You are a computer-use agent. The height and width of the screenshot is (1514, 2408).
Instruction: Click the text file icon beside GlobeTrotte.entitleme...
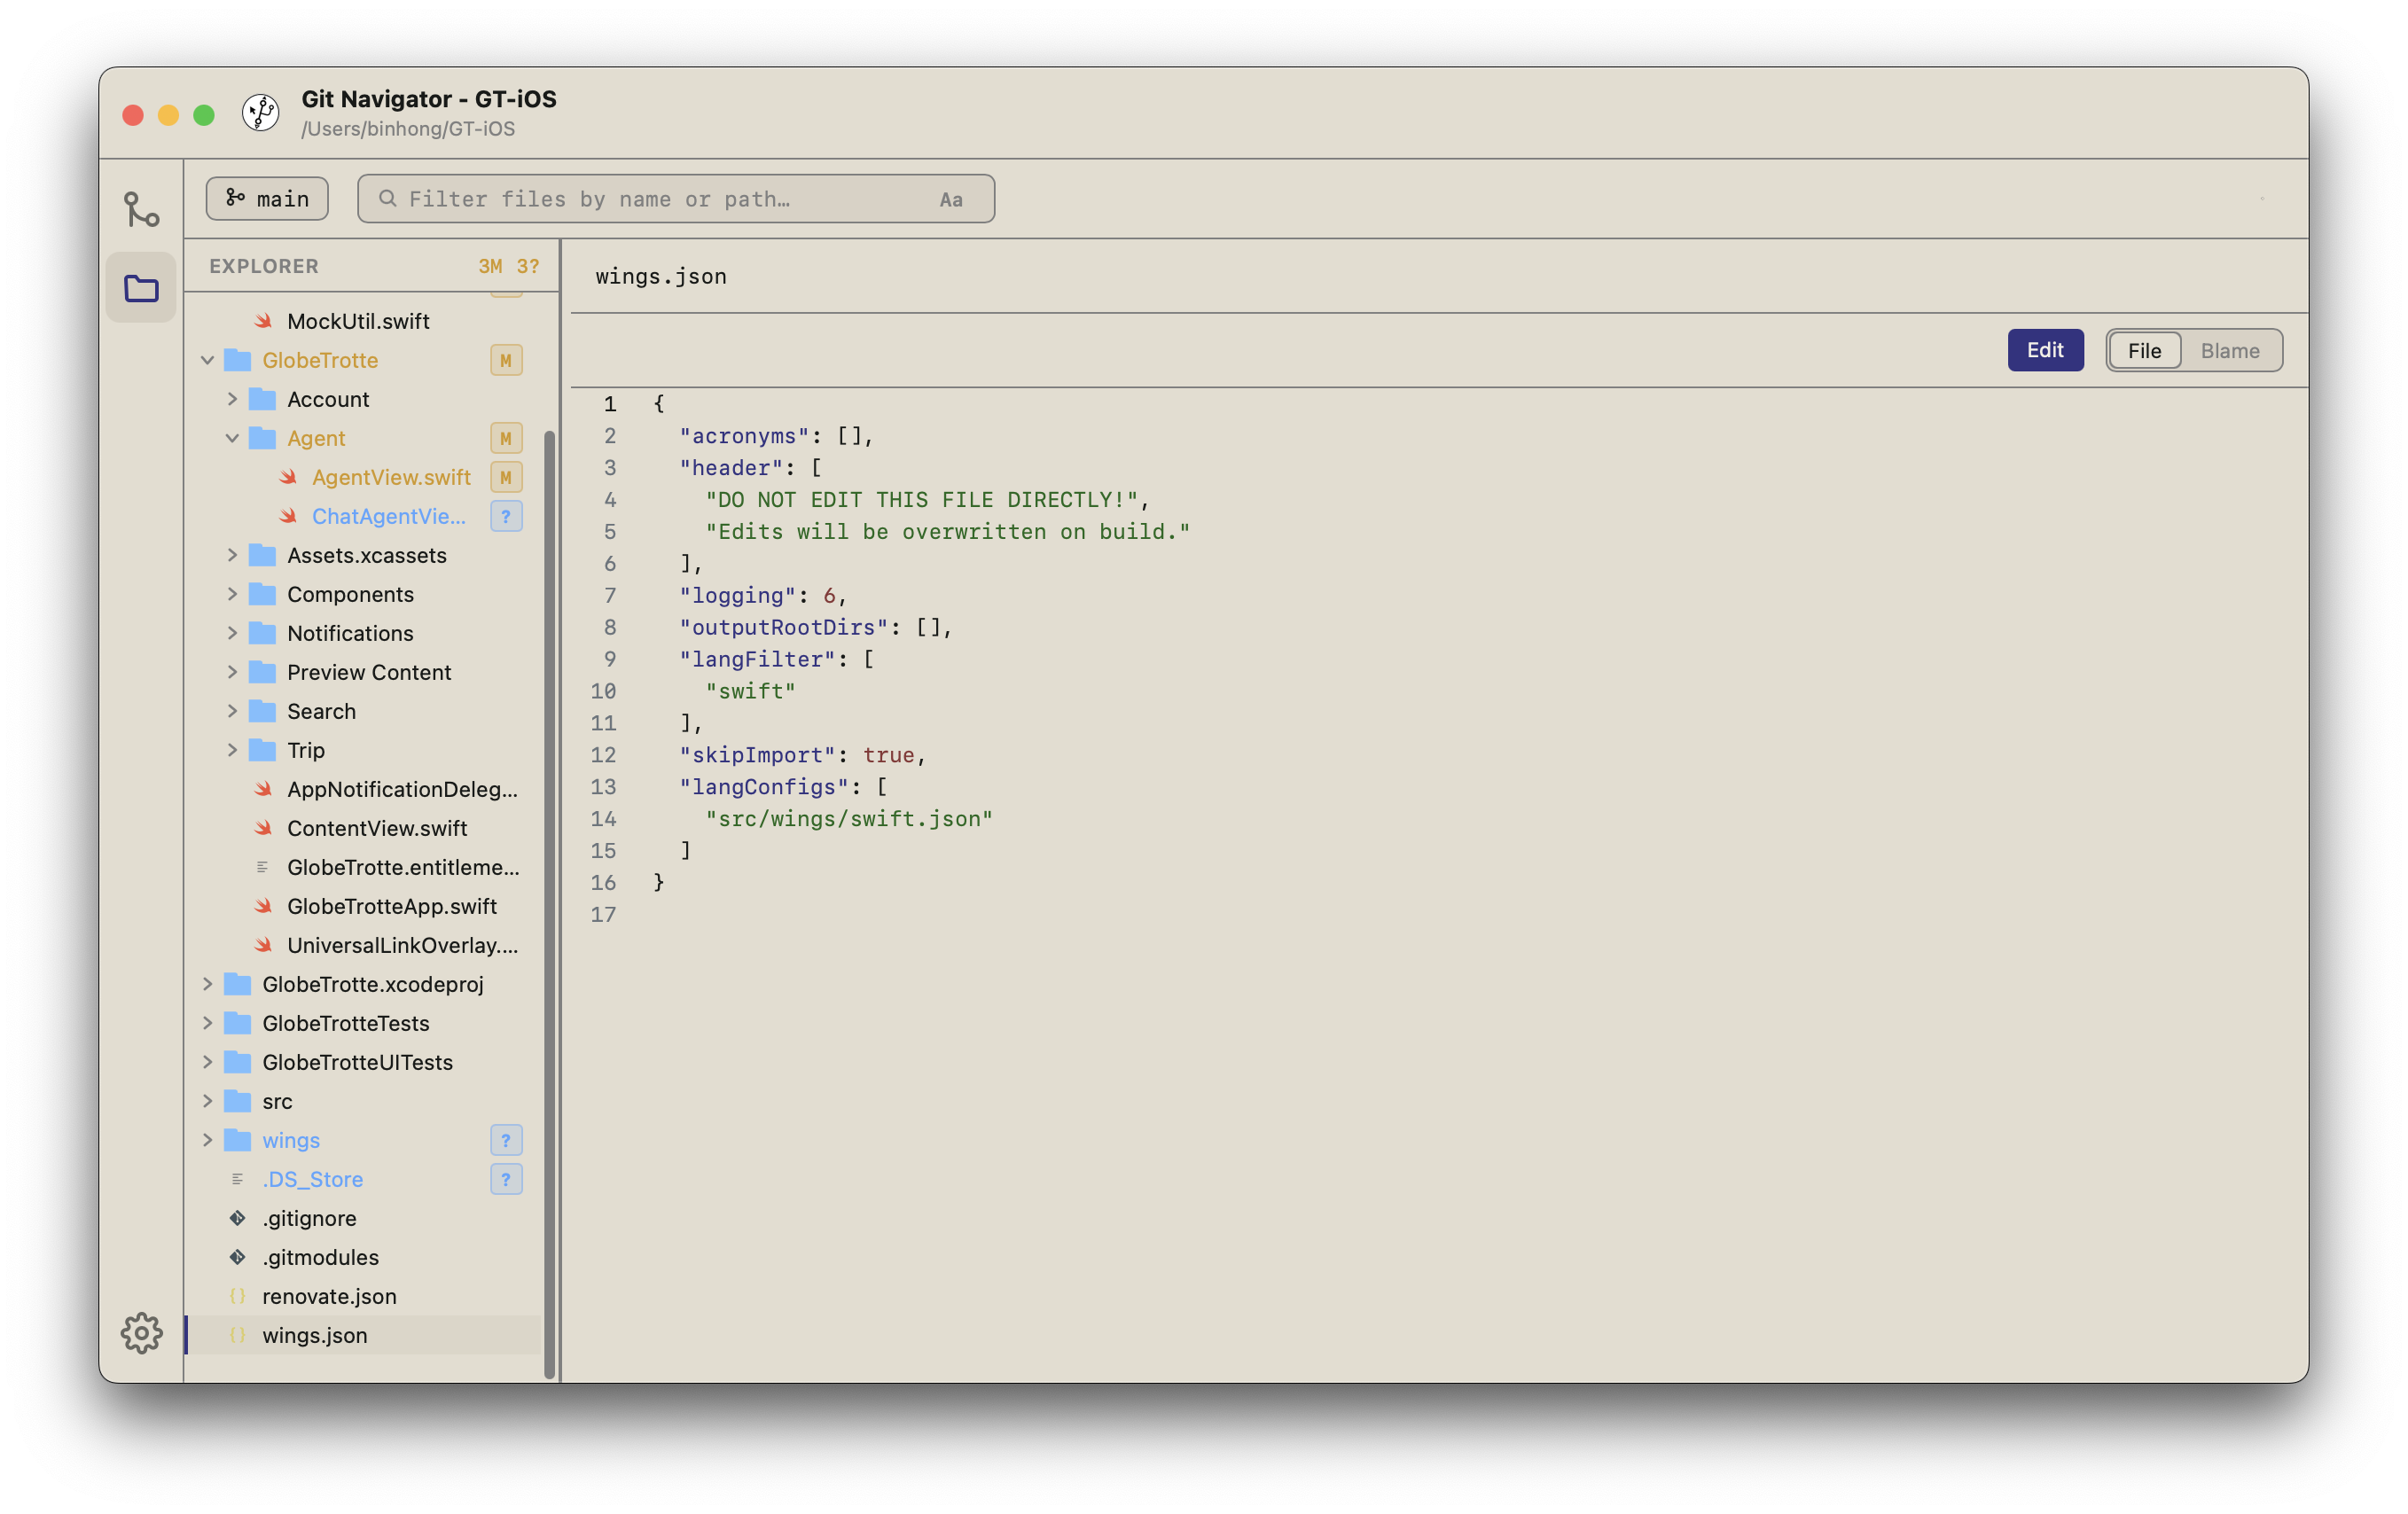pos(262,867)
